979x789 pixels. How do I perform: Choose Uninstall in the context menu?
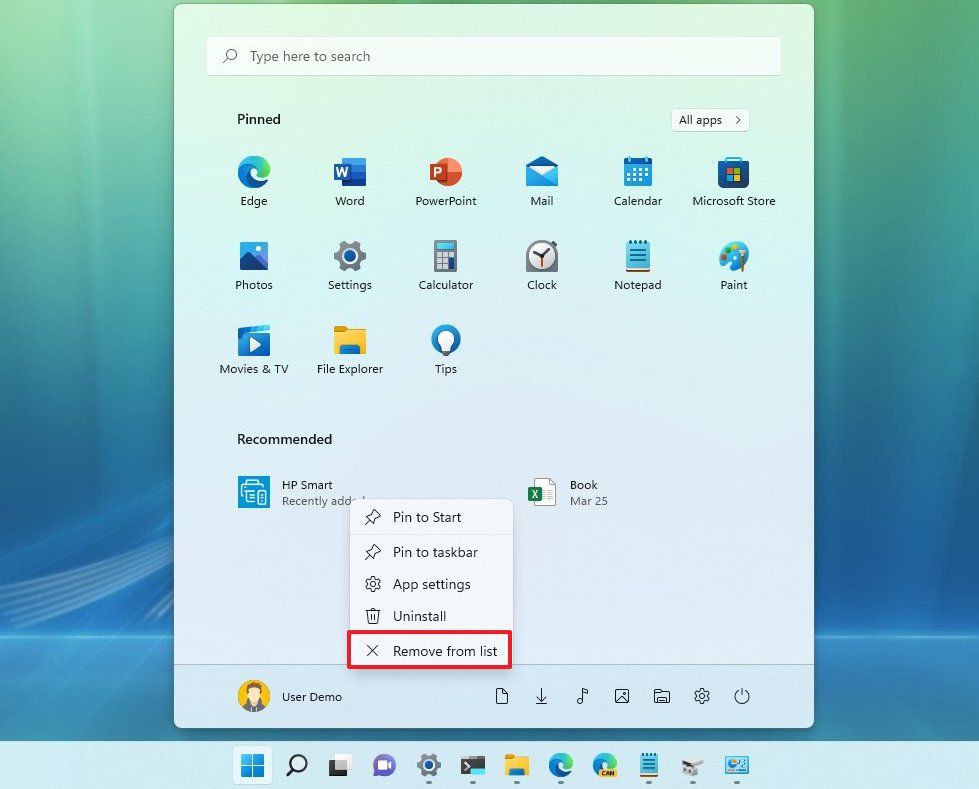pos(418,616)
